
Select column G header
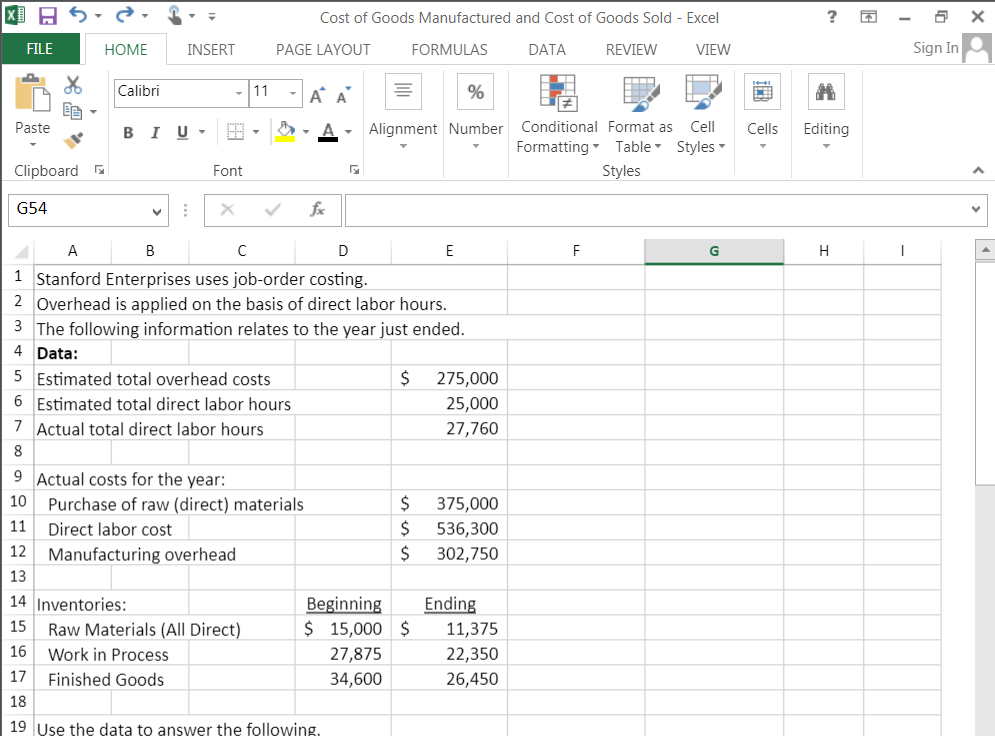point(714,251)
